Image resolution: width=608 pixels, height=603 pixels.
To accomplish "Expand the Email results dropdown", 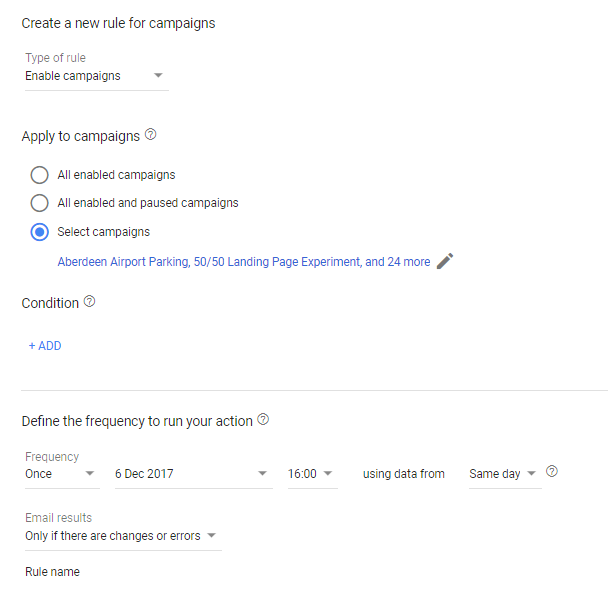I will click(x=123, y=536).
